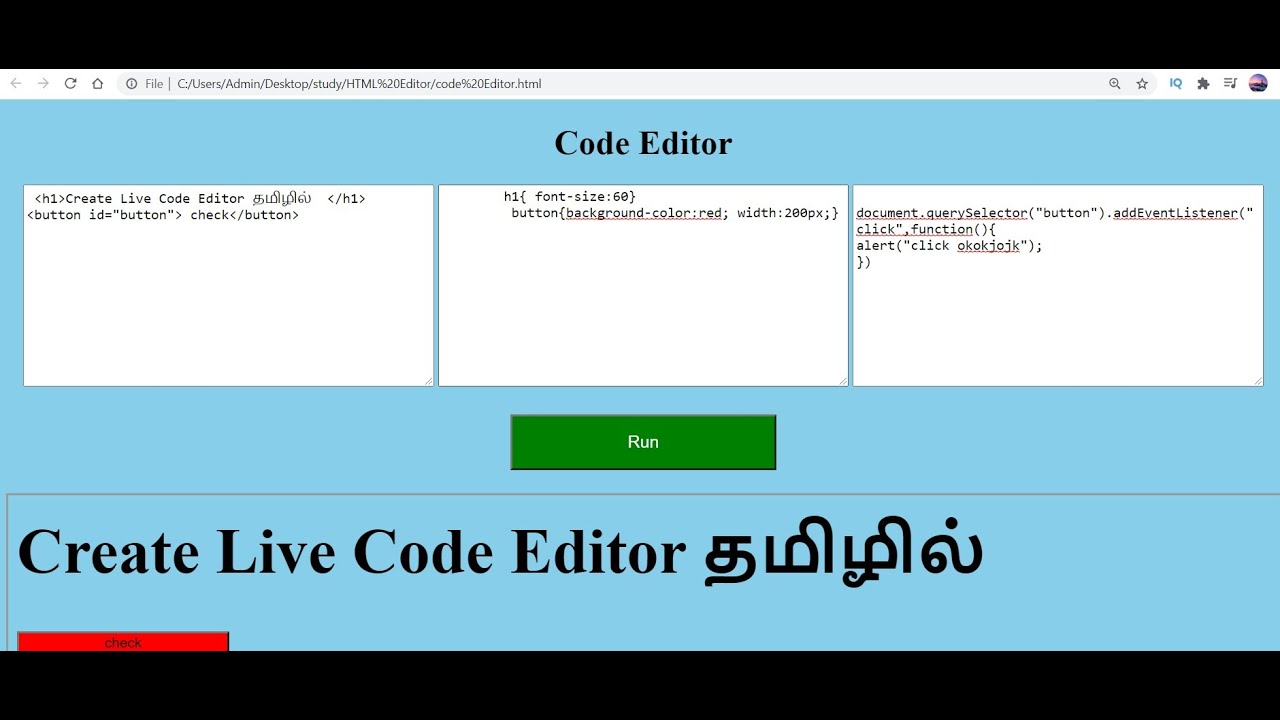This screenshot has height=720, width=1280.
Task: Click the browser forward arrow
Action: tap(43, 84)
